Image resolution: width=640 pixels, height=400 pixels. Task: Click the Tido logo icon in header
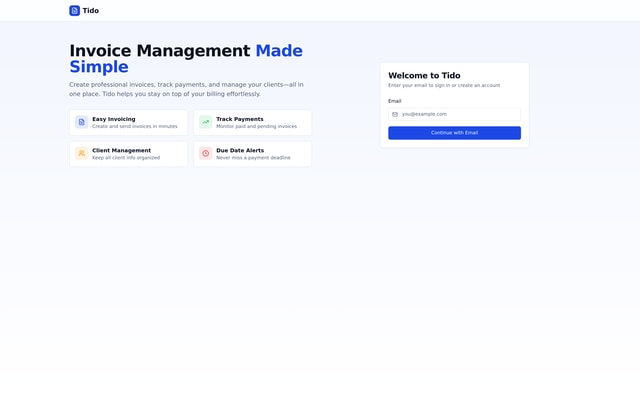(x=74, y=11)
